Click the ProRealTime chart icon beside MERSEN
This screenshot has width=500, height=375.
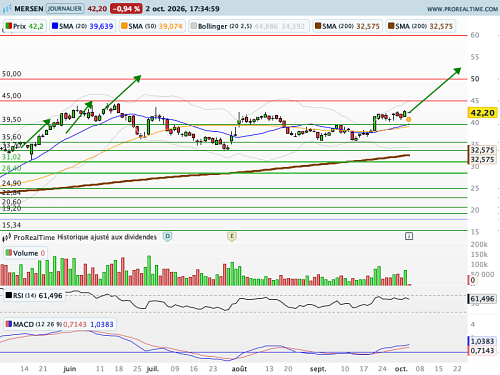7,8
